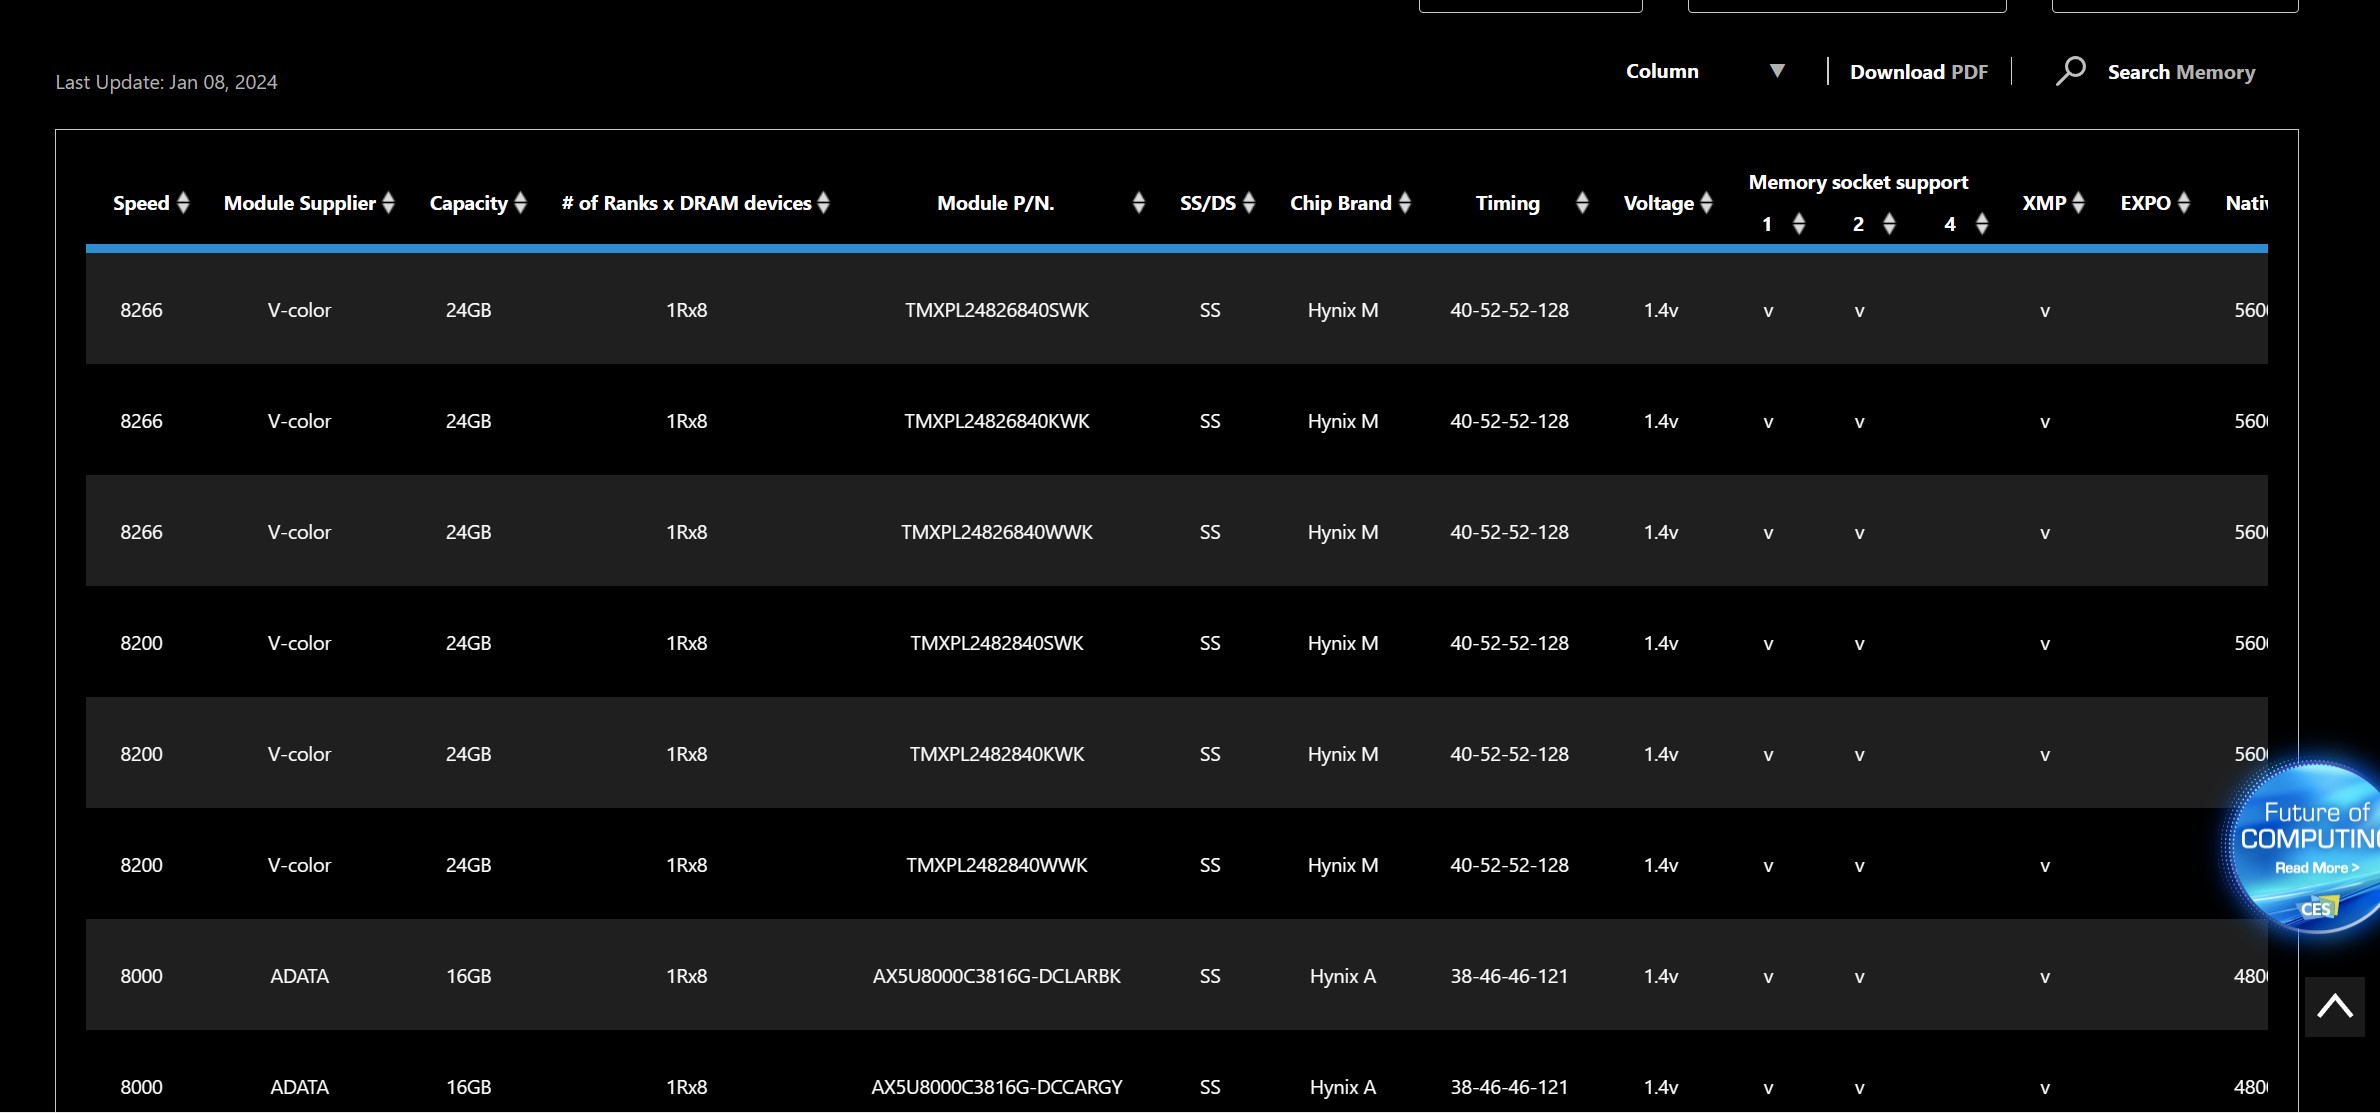Click the Column dropdown triangle arrow

pyautogui.click(x=1777, y=71)
